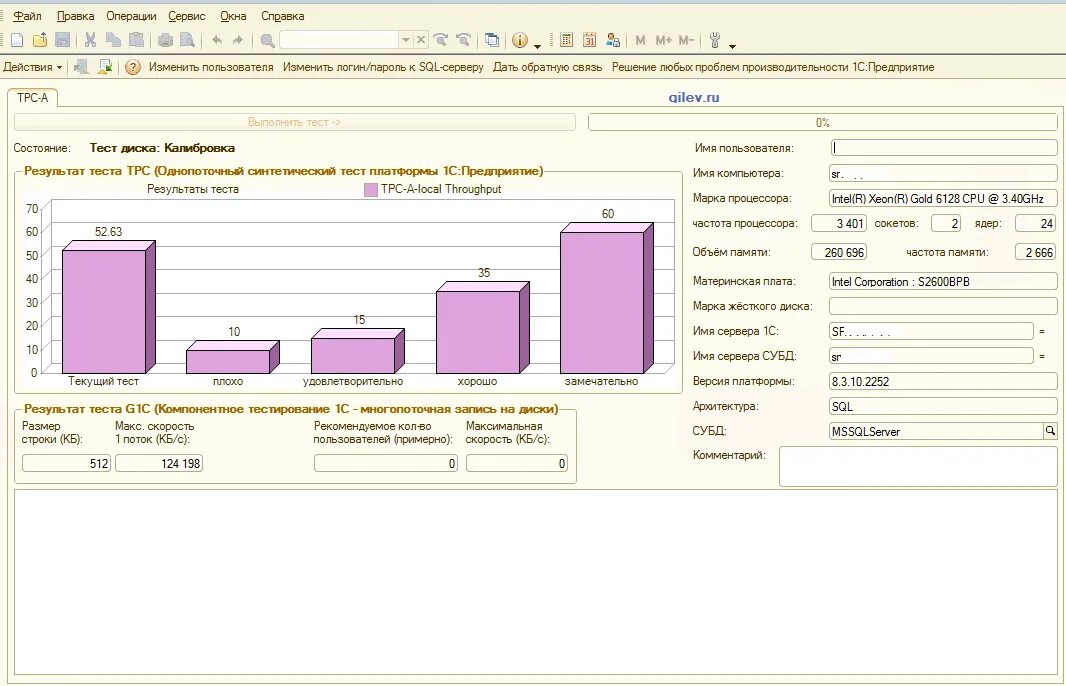Viewport: 1066px width, 686px height.
Task: Click the ядер field showing 24
Action: point(1035,223)
